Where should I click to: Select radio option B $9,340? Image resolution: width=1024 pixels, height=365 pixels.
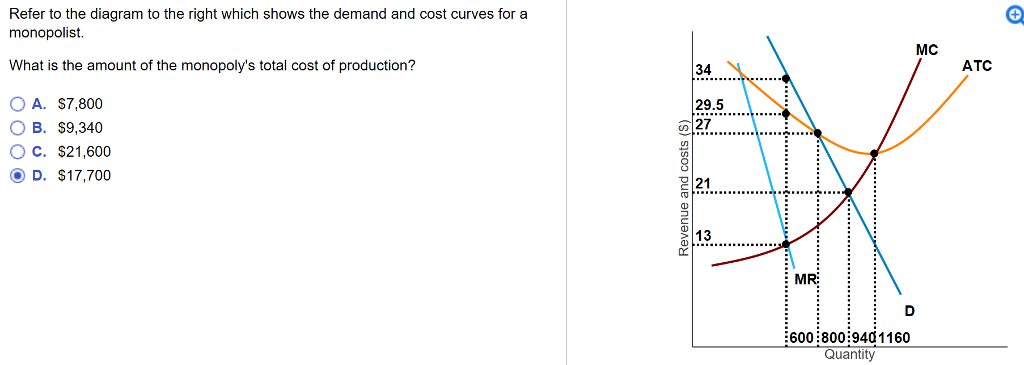pos(19,128)
